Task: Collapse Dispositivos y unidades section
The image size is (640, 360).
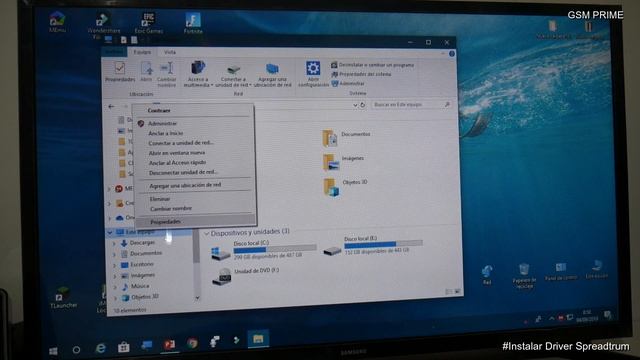Action: click(207, 233)
